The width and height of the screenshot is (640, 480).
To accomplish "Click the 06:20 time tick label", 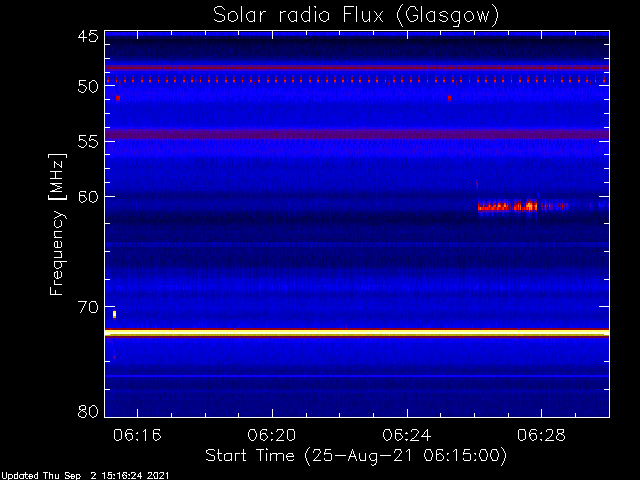I will [x=272, y=435].
